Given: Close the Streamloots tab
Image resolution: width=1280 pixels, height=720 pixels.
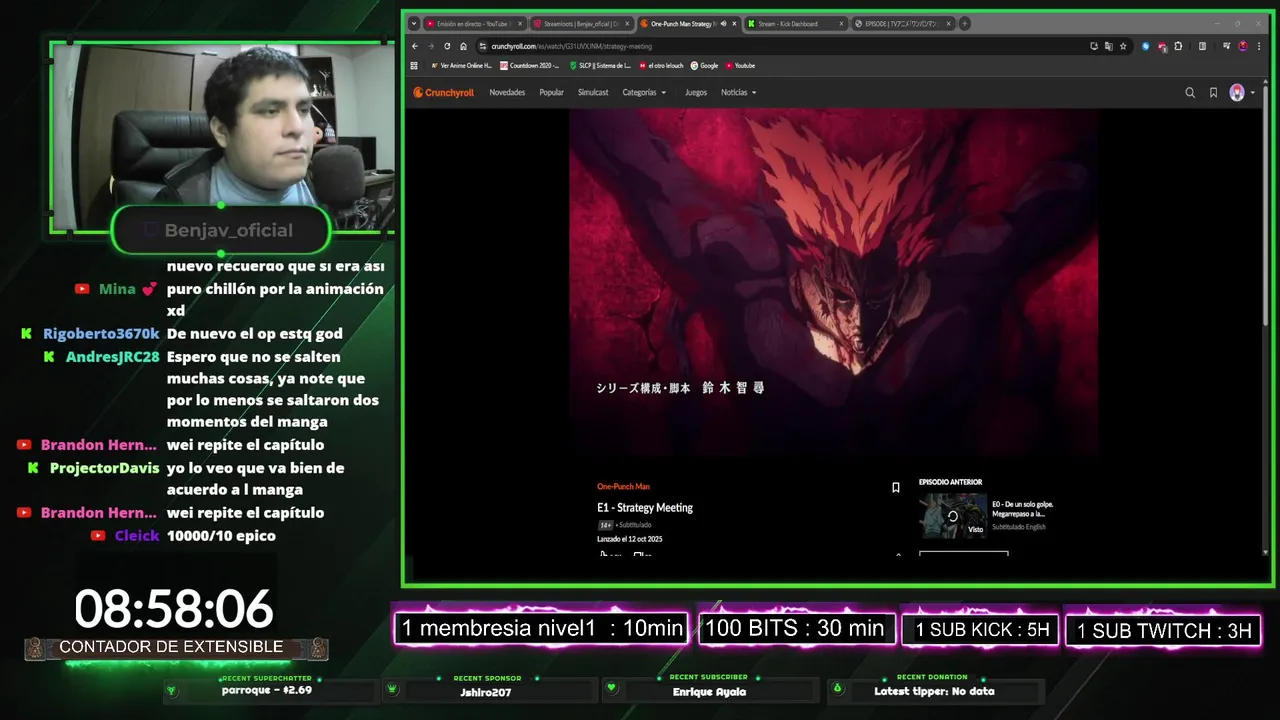Looking at the screenshot, I should (628, 24).
